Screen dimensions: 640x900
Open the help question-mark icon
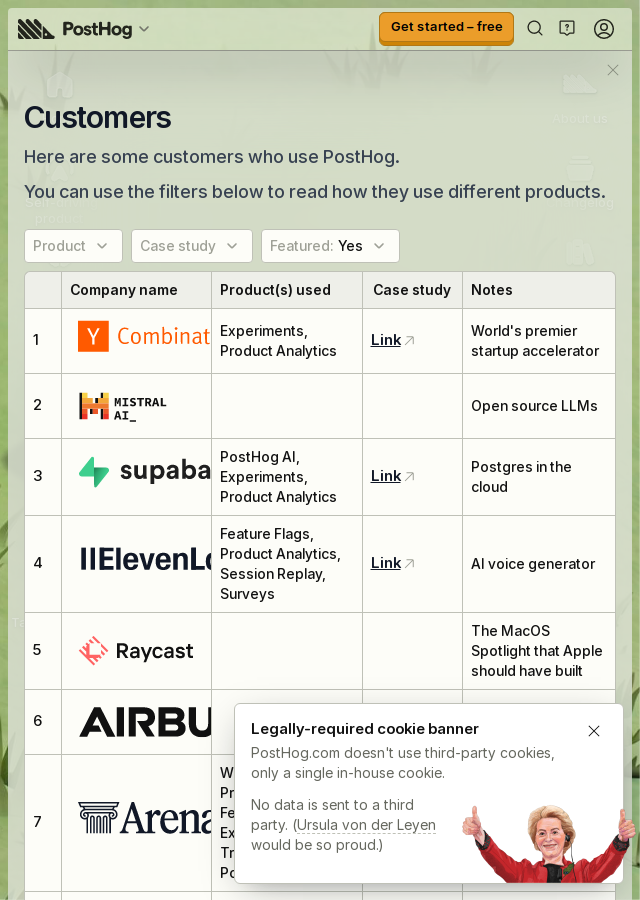(567, 28)
